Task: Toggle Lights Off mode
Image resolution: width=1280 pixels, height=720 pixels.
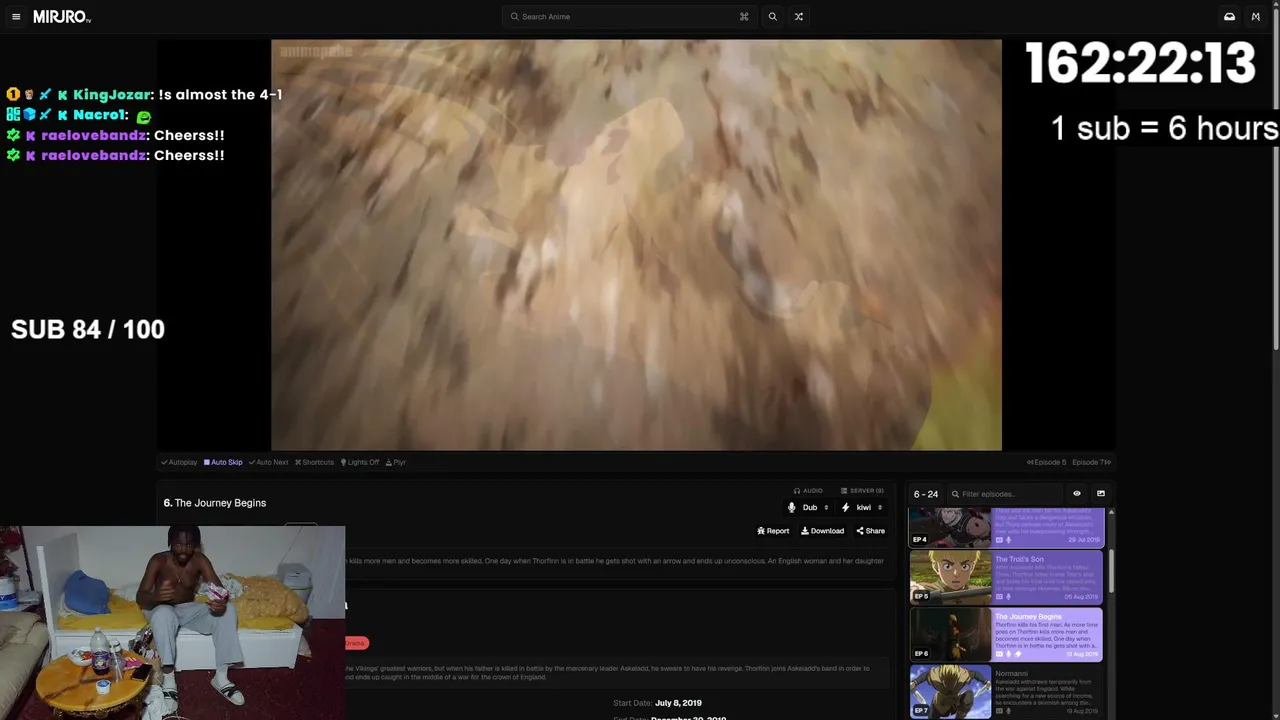Action: [x=360, y=462]
